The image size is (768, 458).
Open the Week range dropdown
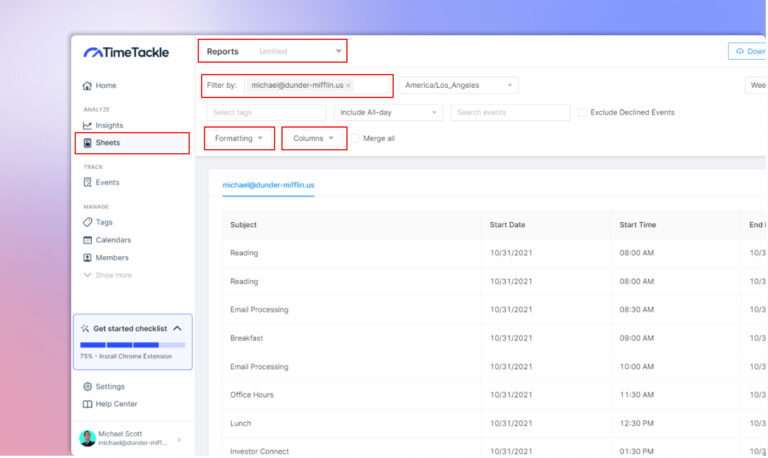point(756,85)
